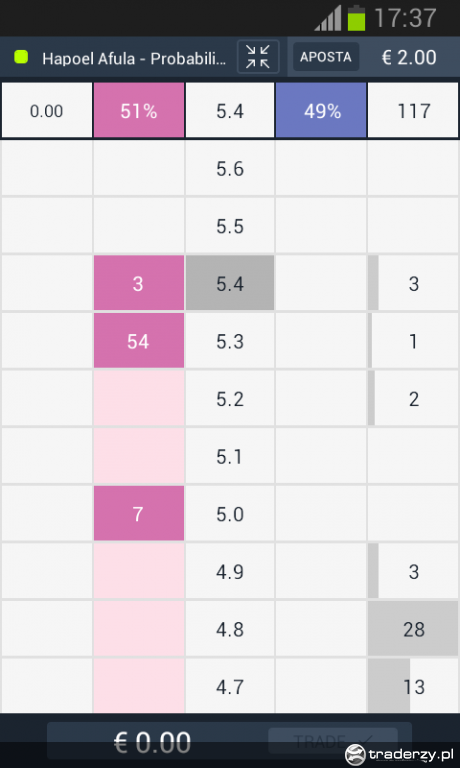Tap the 5.6 odds price row
Image resolution: width=460 pixels, height=768 pixels.
(x=230, y=168)
